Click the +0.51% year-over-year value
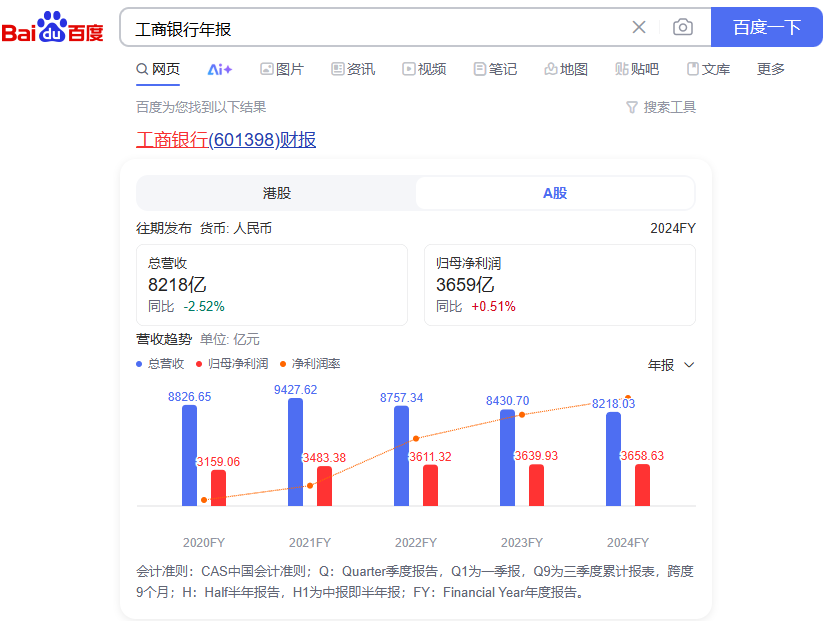 tap(494, 307)
